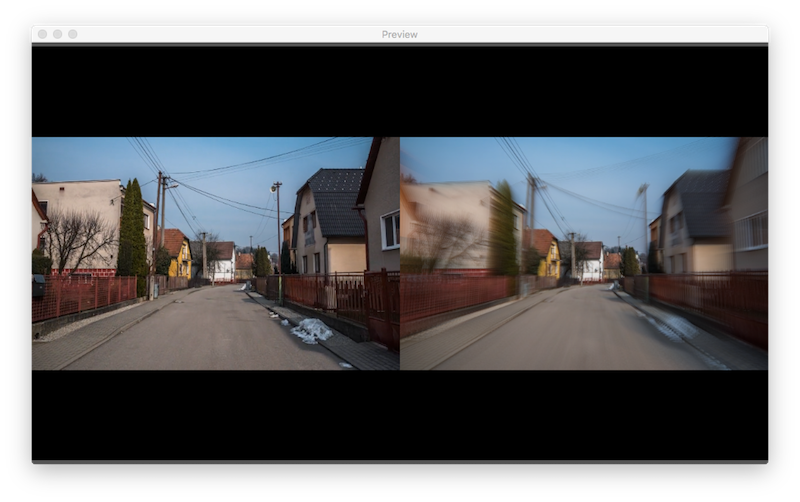Click the motion-blurred street photo

[584, 253]
